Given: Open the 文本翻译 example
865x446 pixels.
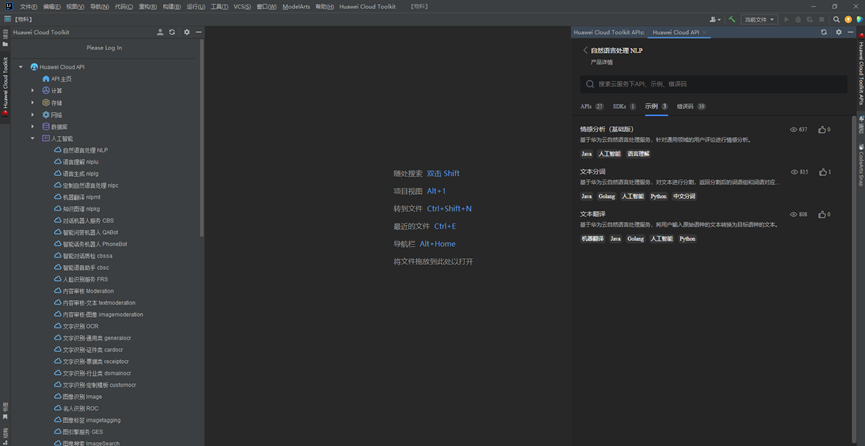Looking at the screenshot, I should [593, 214].
